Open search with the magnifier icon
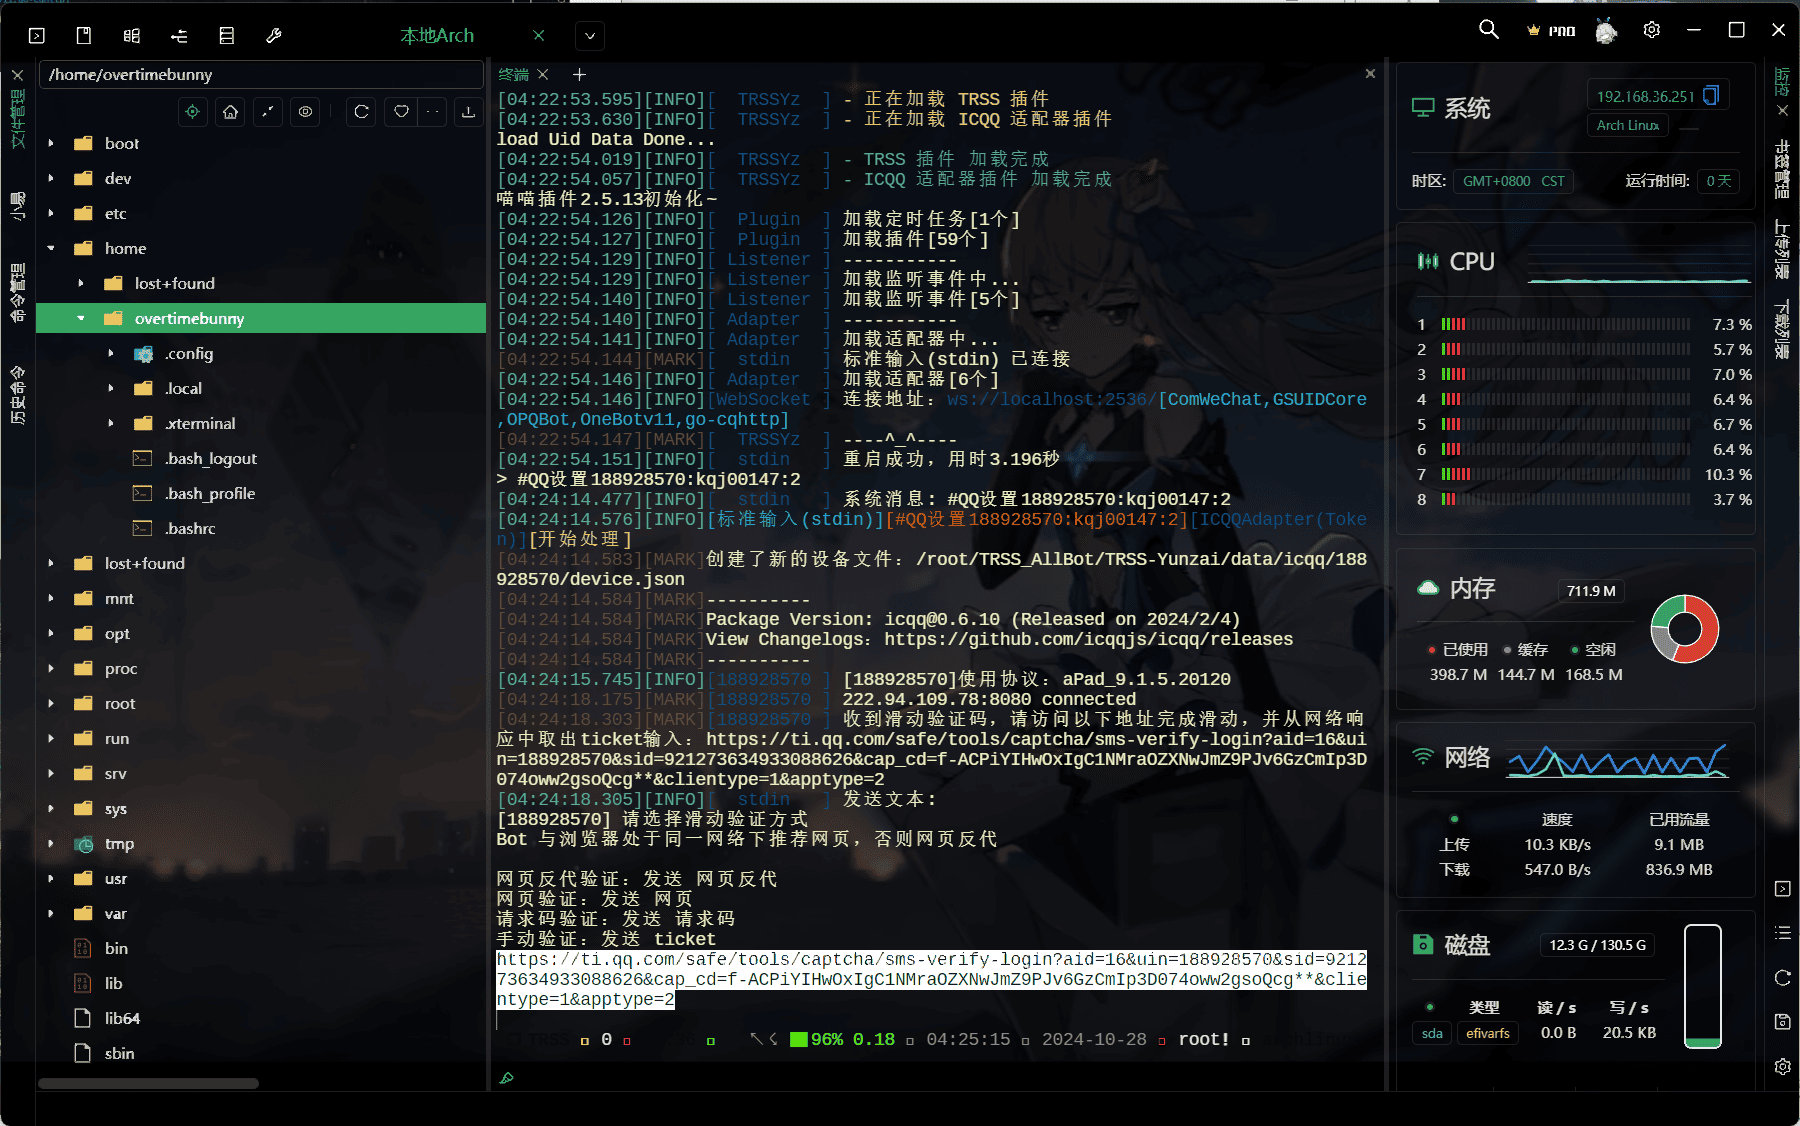 [1489, 30]
